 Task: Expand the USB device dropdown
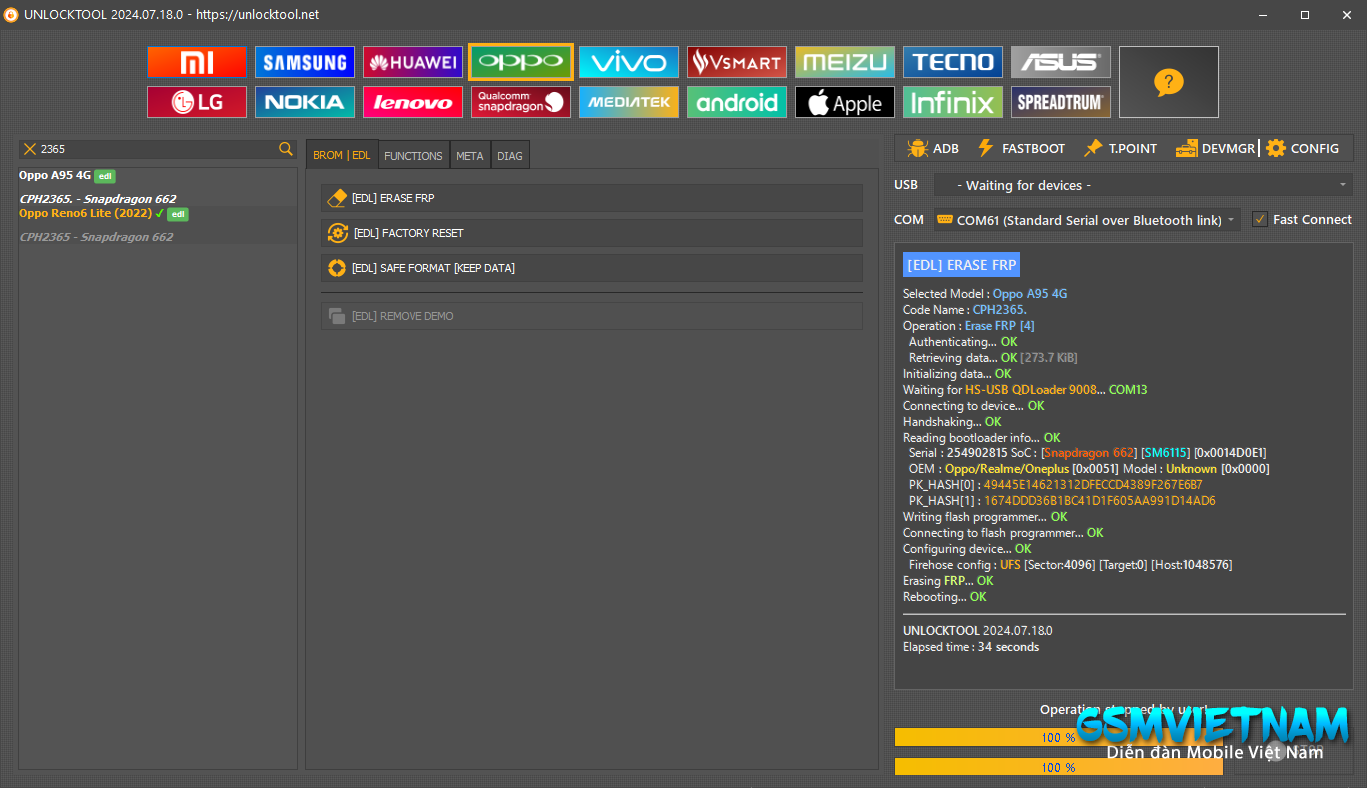coord(1143,185)
